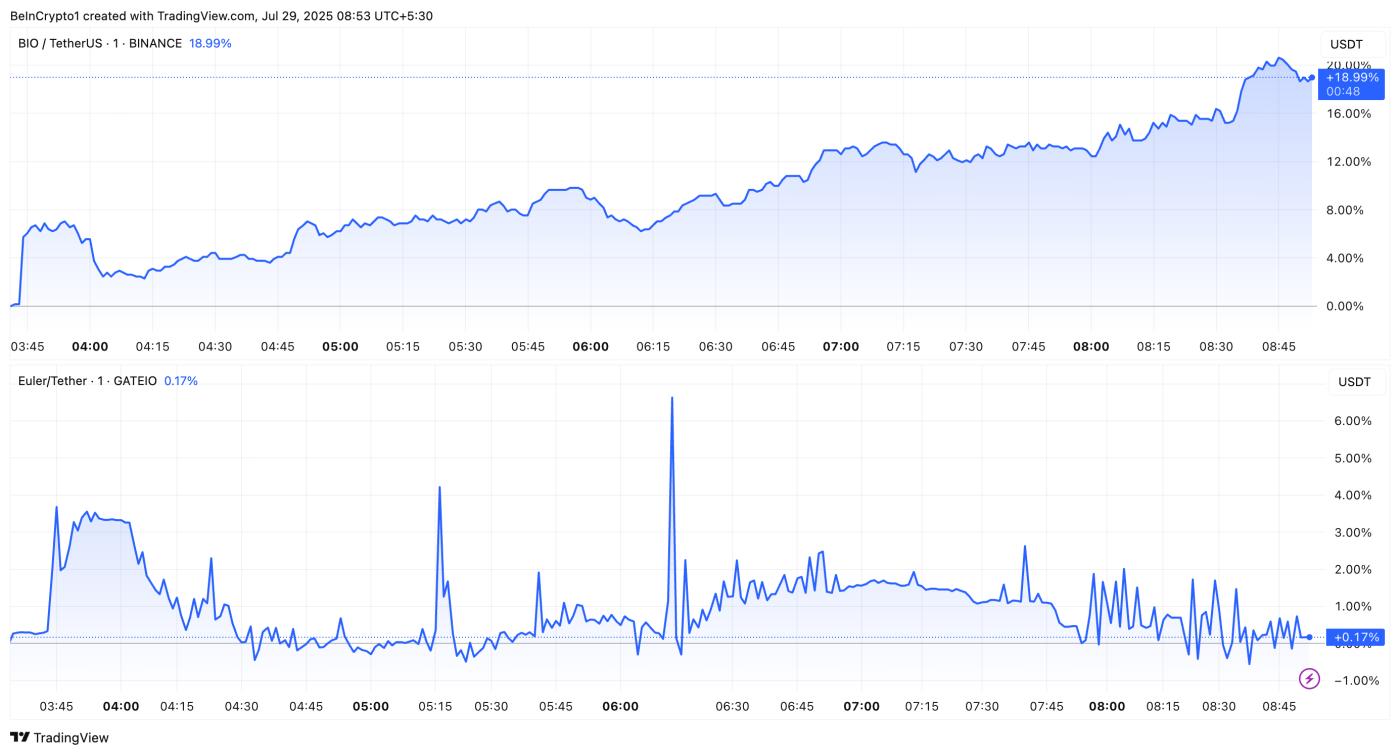Select the USDT unit button on top price scale
1400x755 pixels.
[x=1349, y=43]
